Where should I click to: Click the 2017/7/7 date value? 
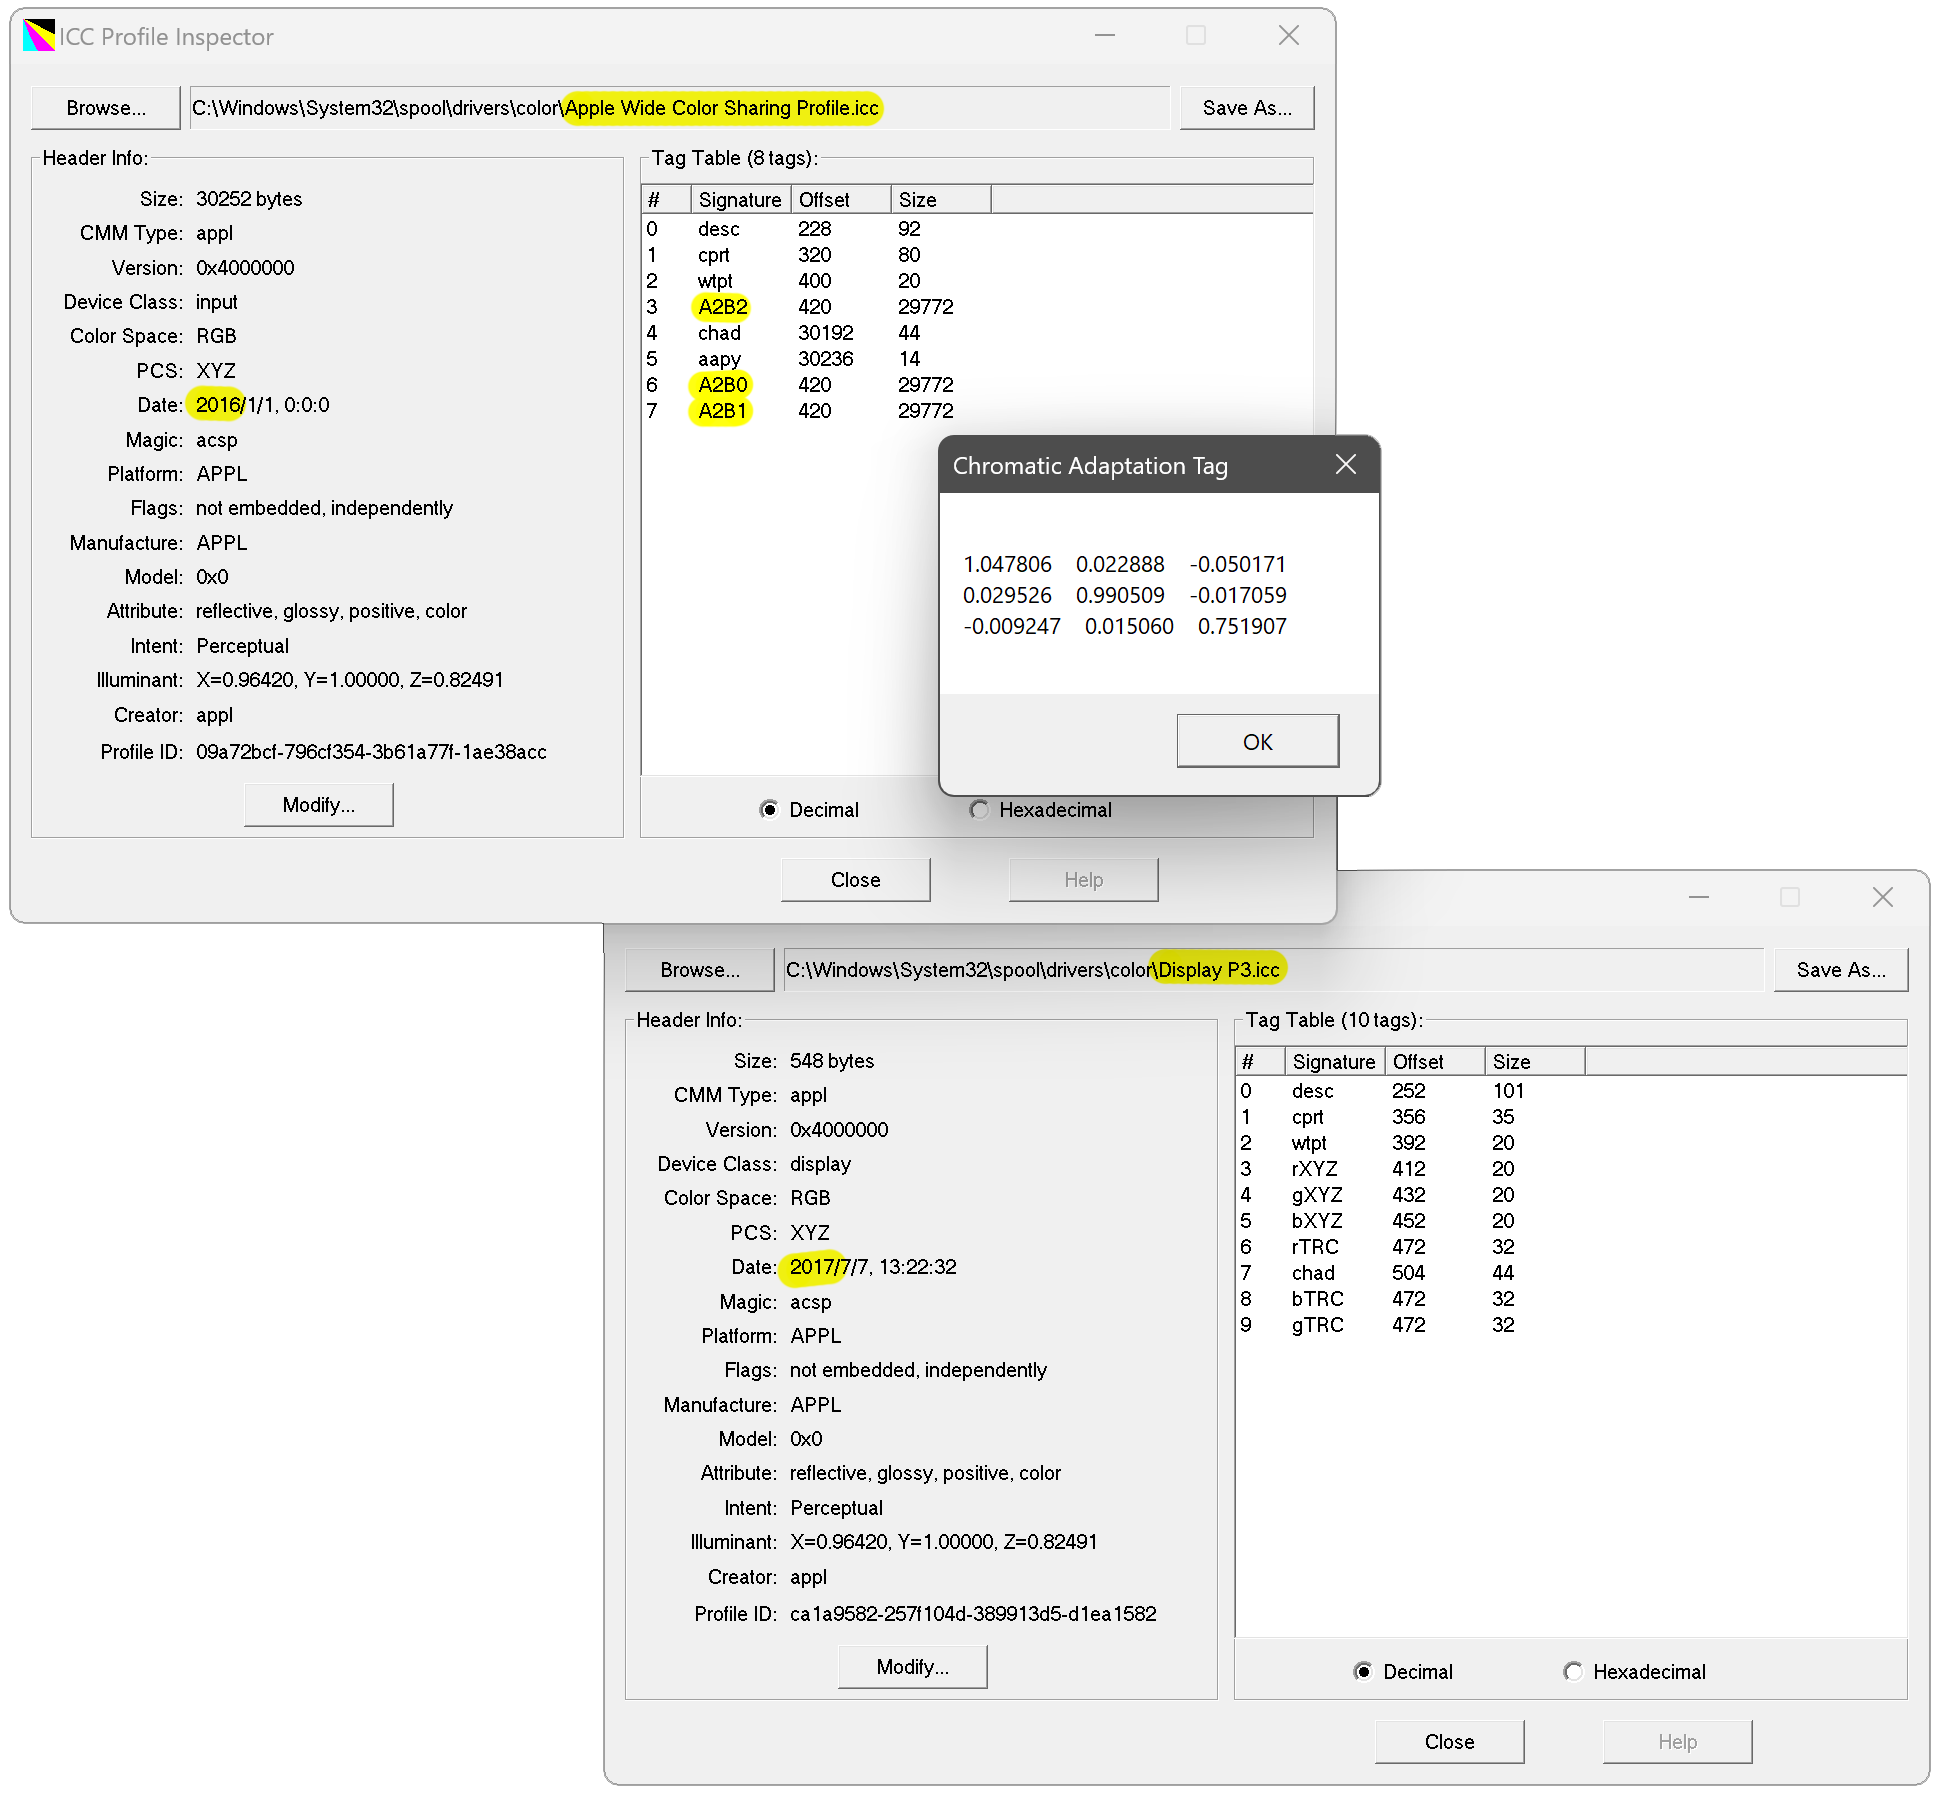click(x=873, y=1267)
